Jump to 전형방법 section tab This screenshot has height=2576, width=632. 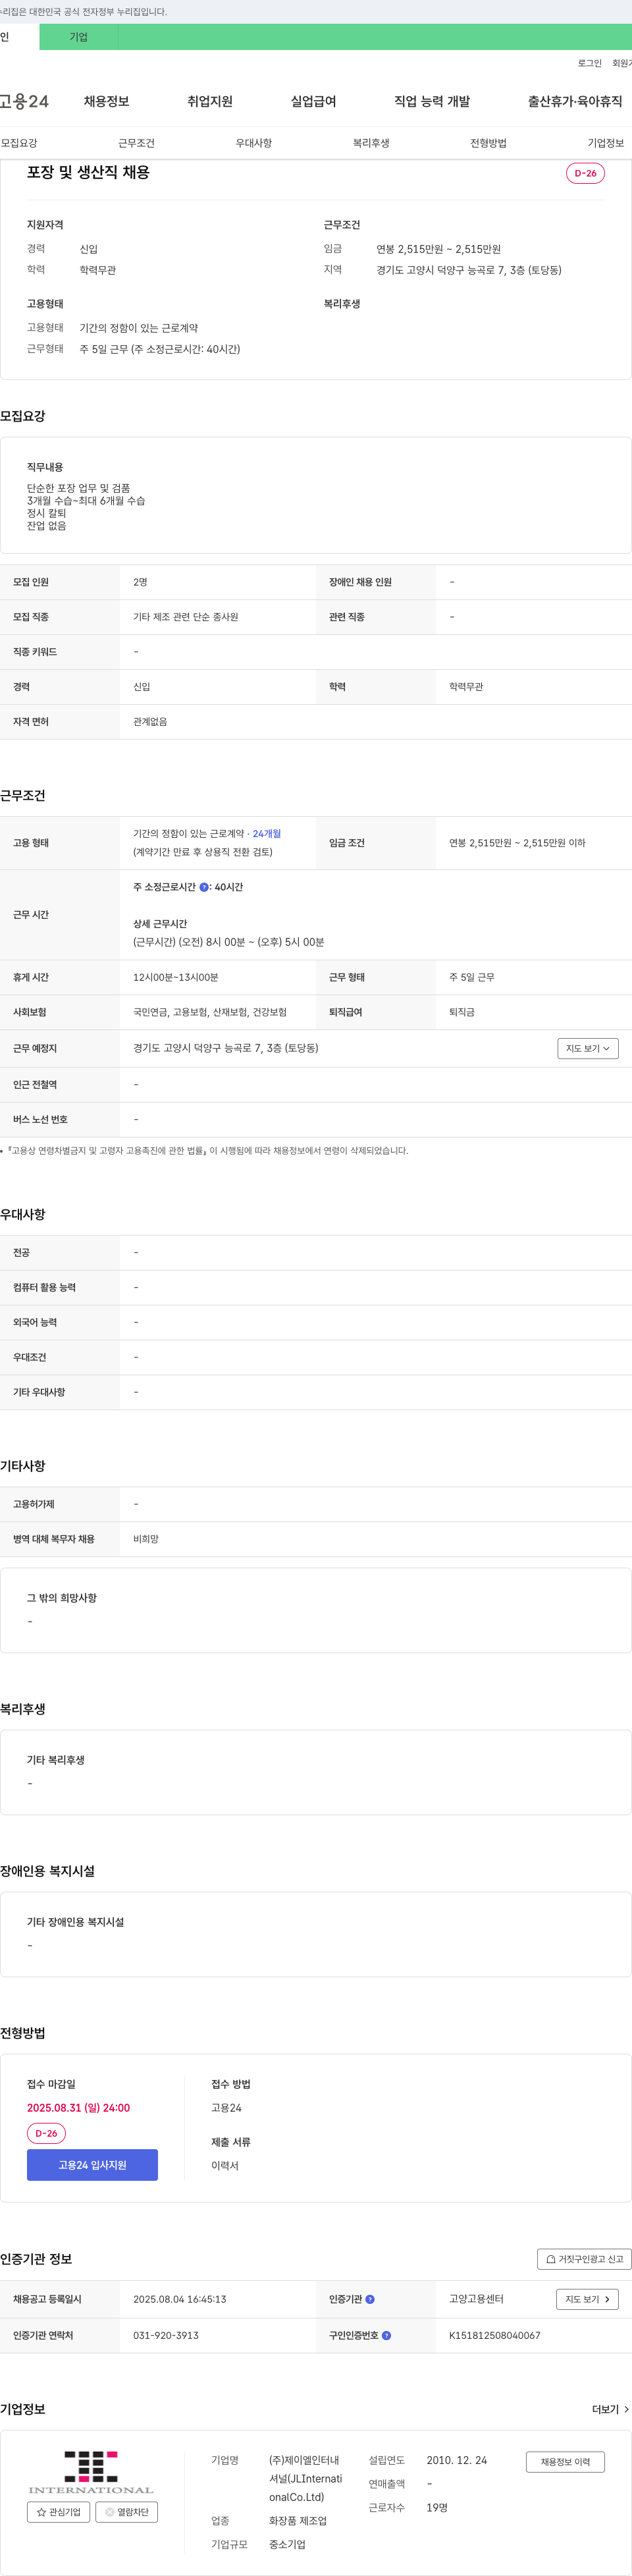(x=488, y=143)
